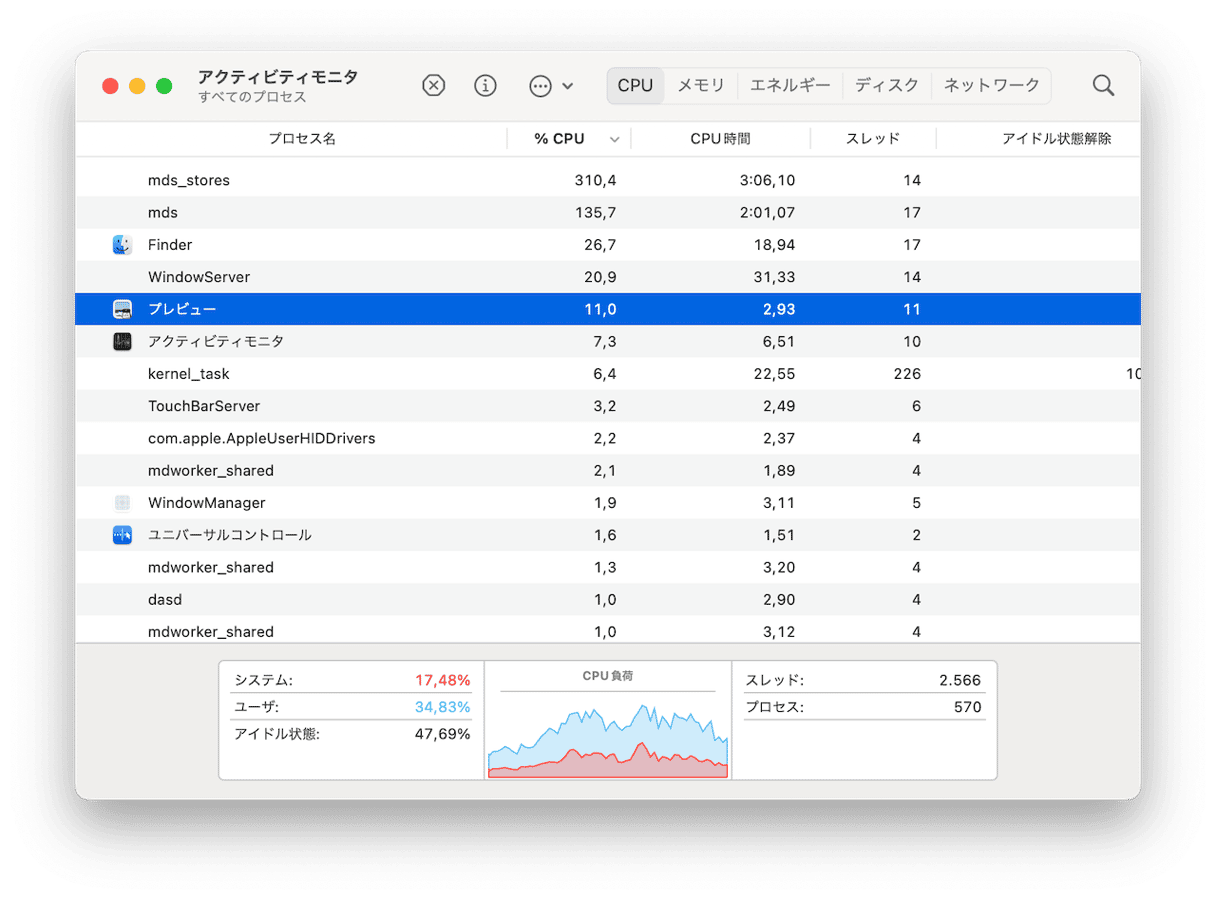Click the プレビュー app icon

click(122, 309)
